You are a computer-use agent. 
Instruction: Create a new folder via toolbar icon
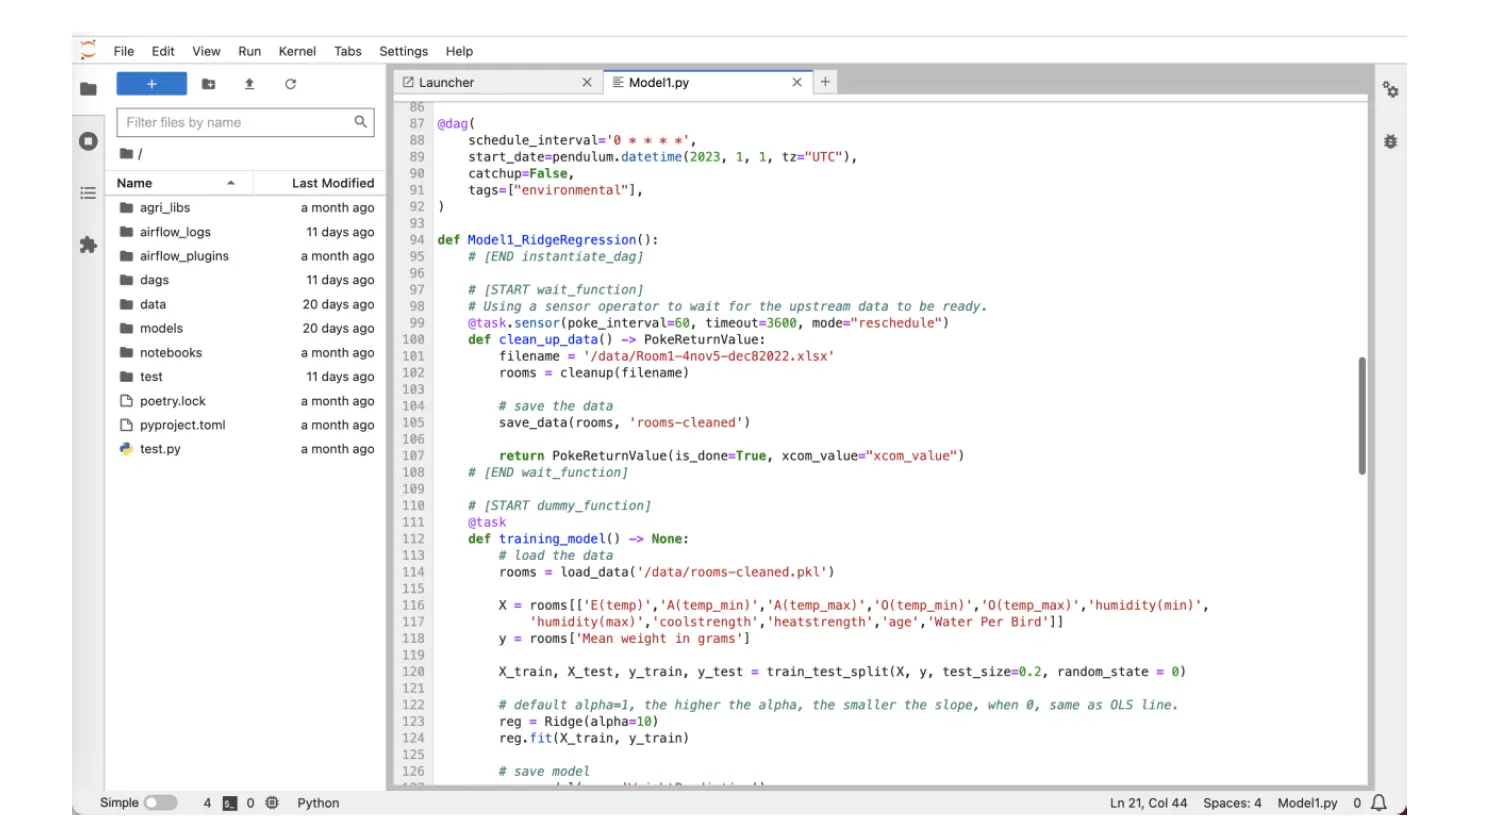[x=208, y=84]
